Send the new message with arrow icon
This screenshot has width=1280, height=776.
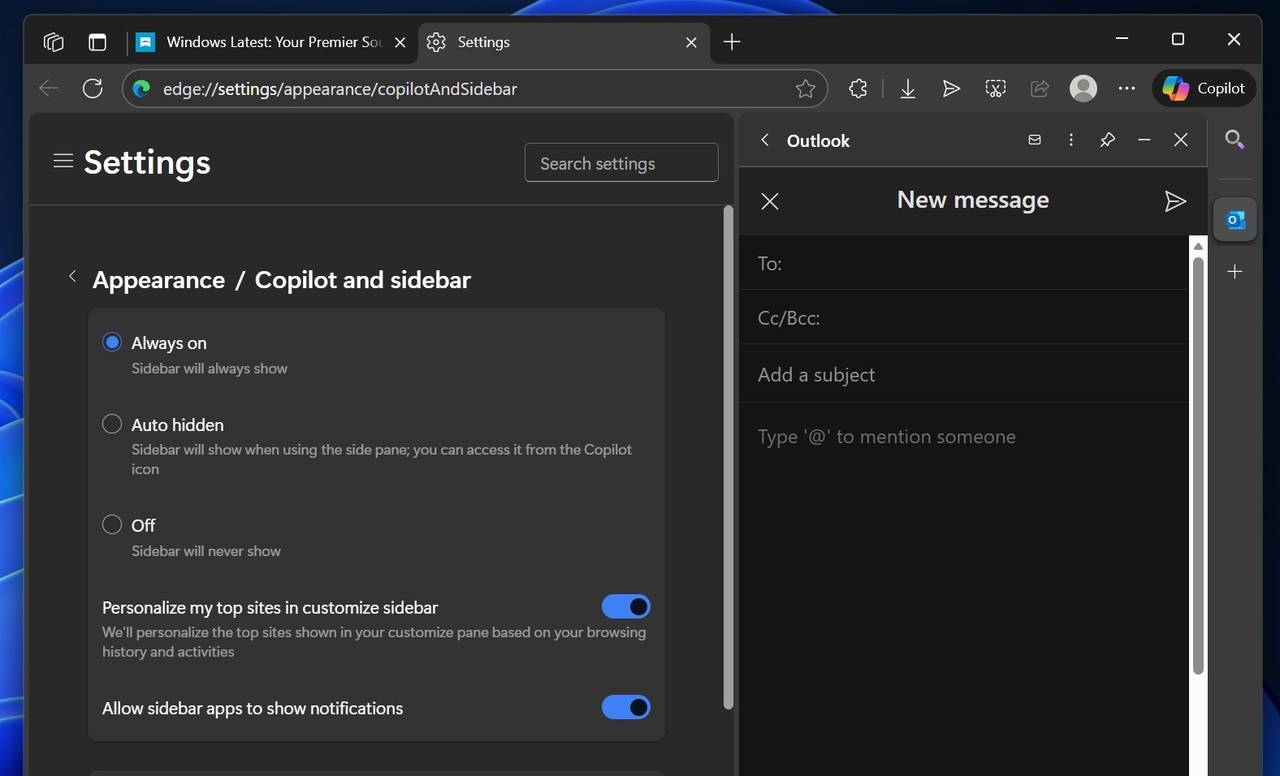click(x=1175, y=201)
